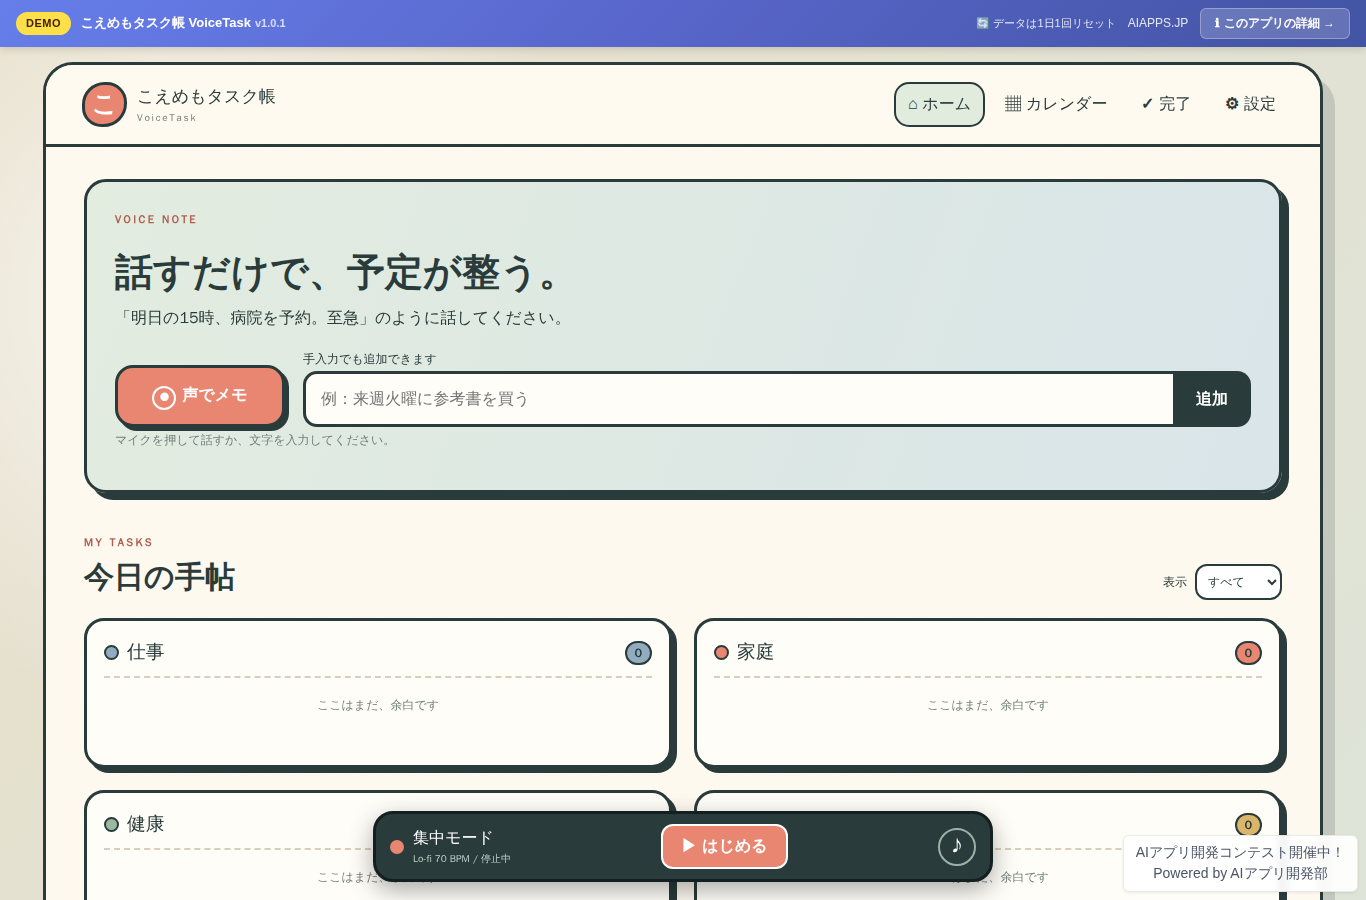Screen dimensions: 1366x900
Task: Click the 家庭 task count badge
Action: [1248, 653]
